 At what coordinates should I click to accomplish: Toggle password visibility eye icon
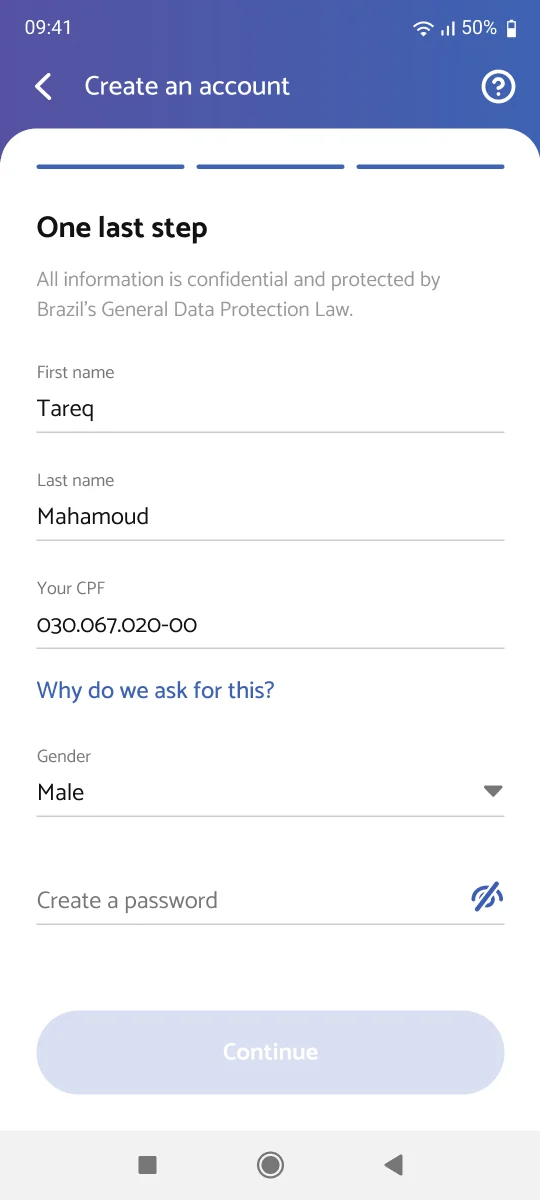[x=487, y=898]
